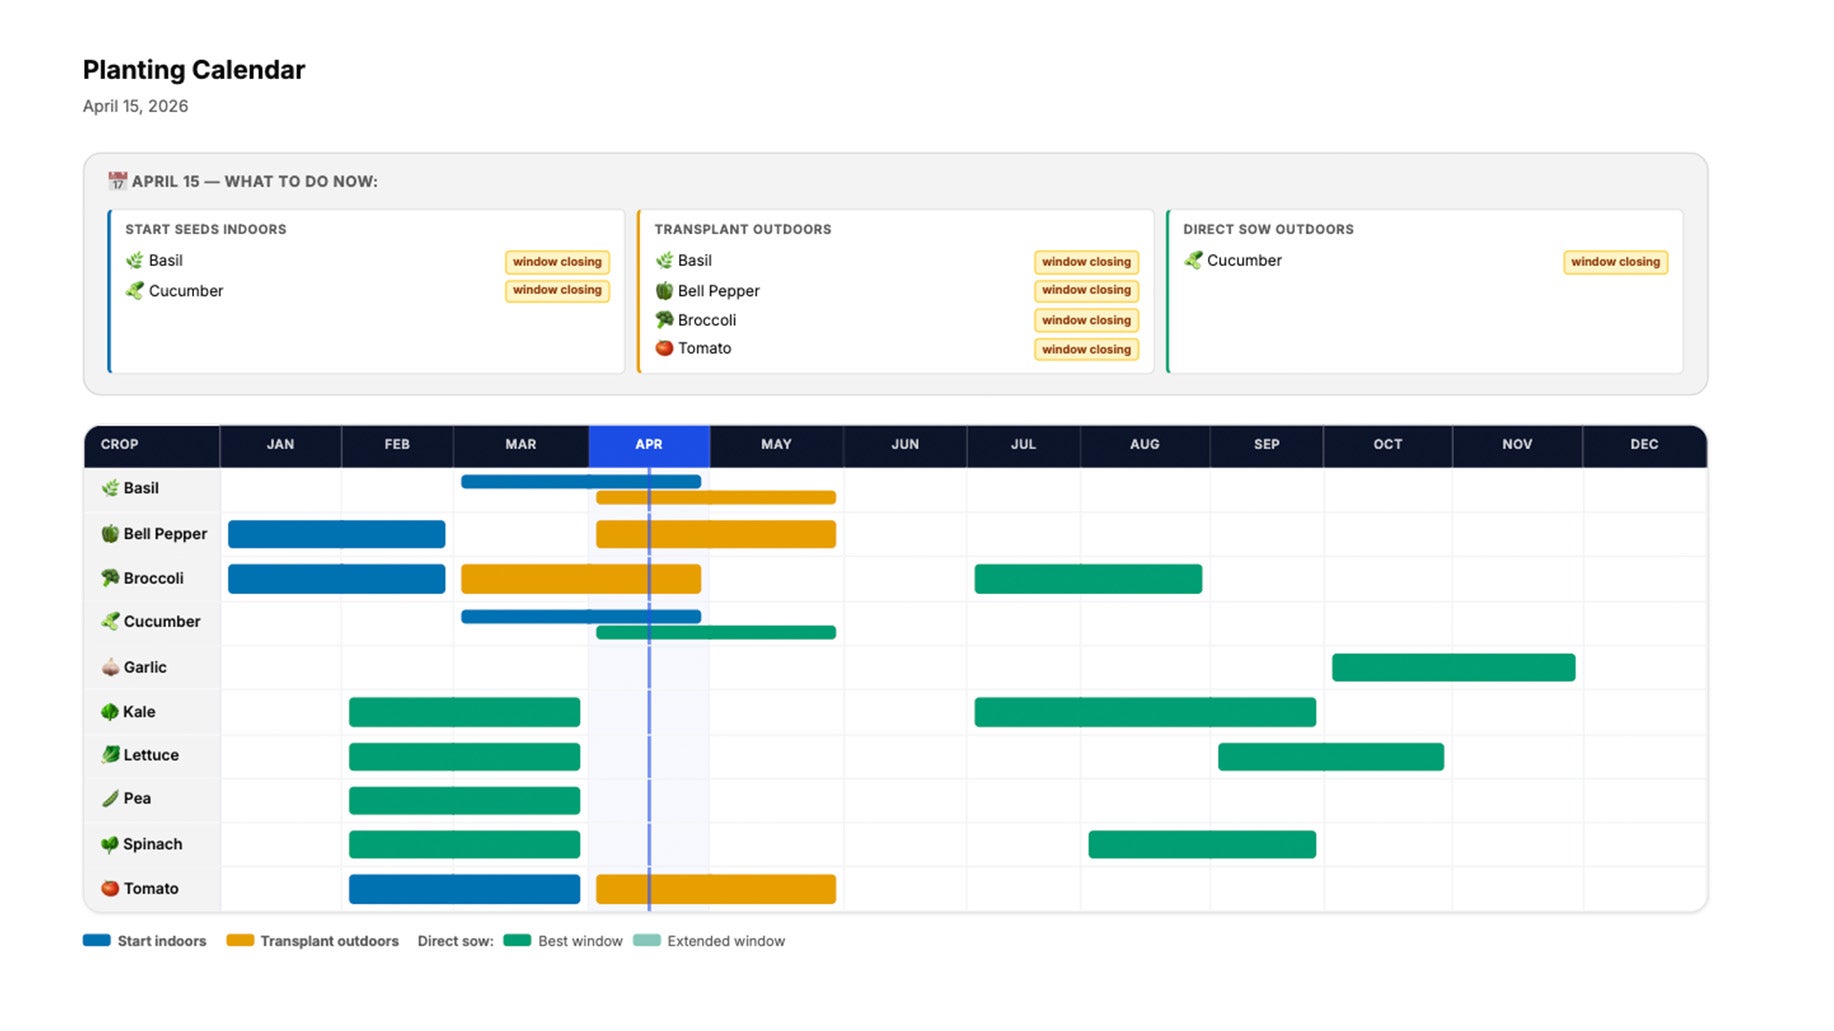The image size is (1834, 1031).
Task: Click the light green Extended window legend swatch
Action: click(647, 941)
